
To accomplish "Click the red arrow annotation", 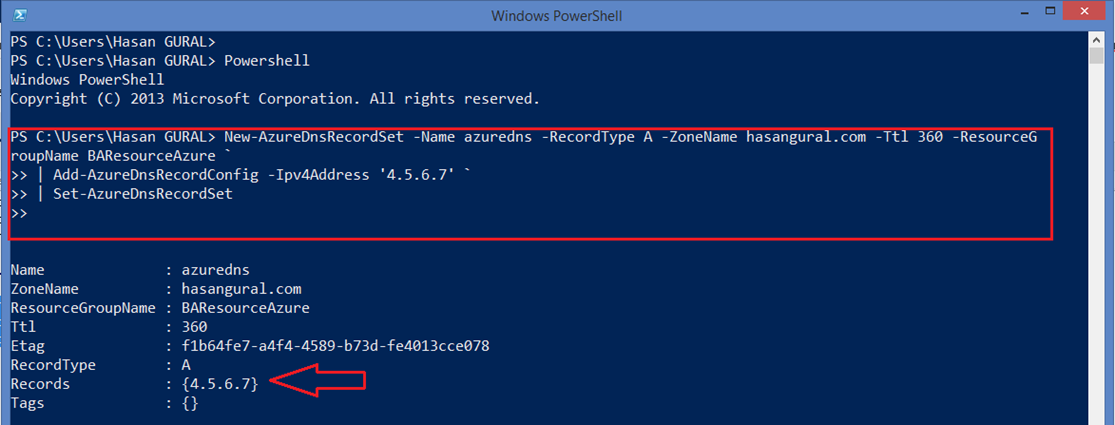I will pos(319,382).
